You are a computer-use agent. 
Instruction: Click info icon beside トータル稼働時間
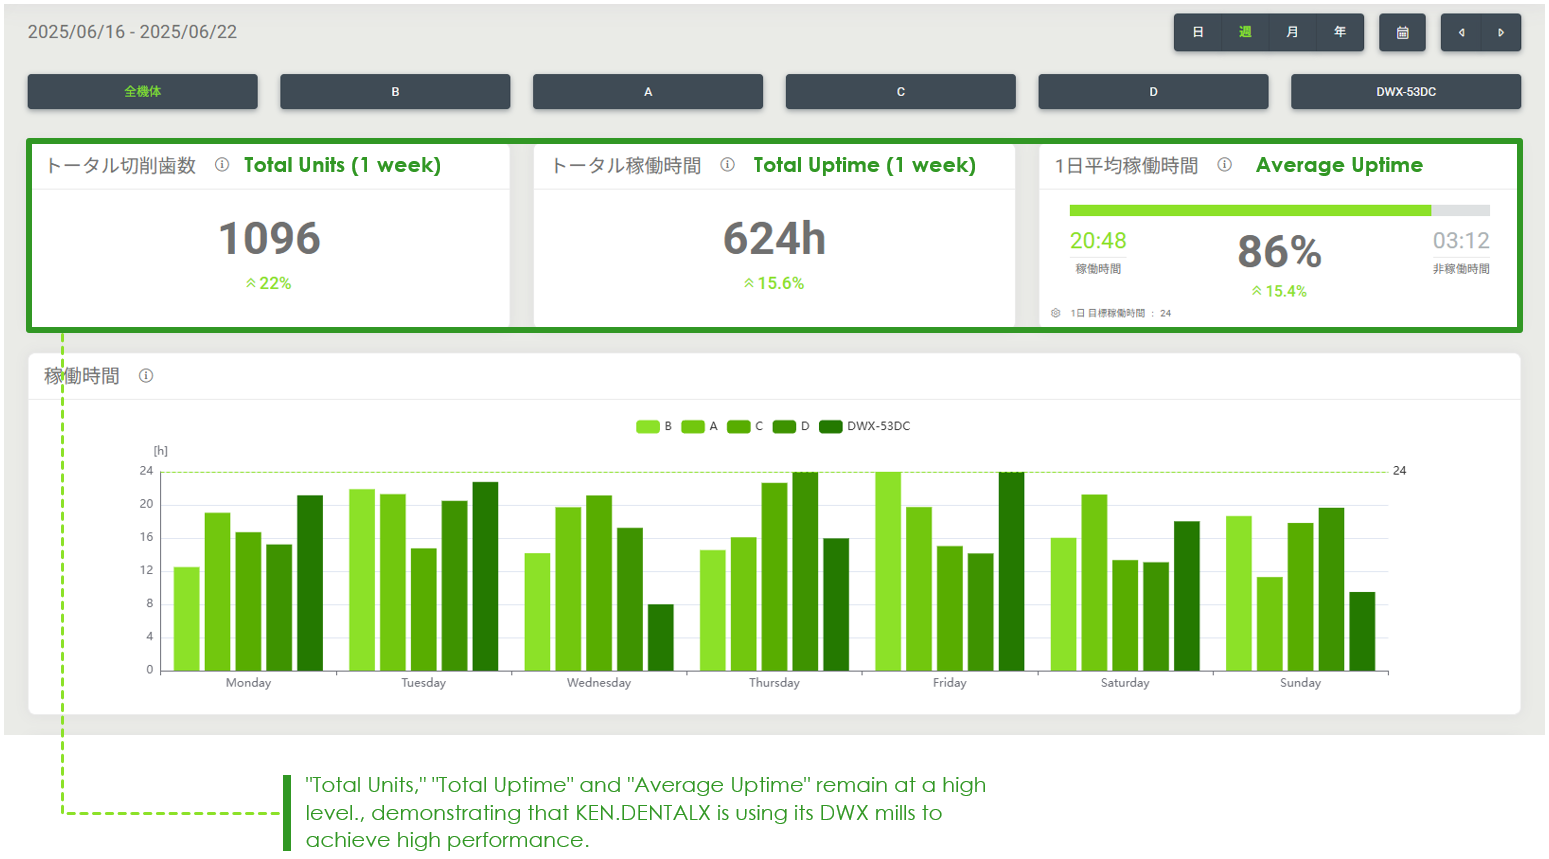tap(727, 165)
